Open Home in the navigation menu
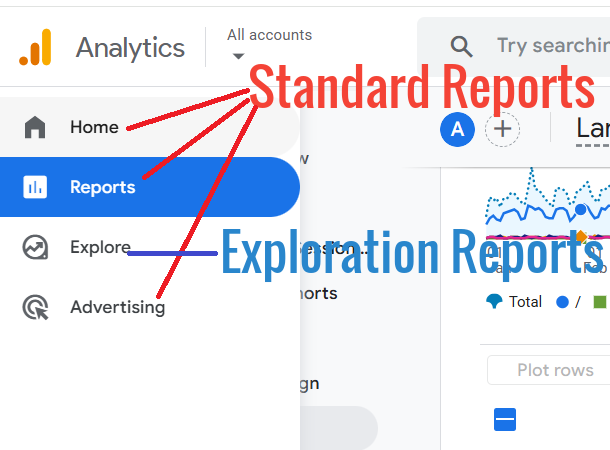The width and height of the screenshot is (610, 450). click(x=150, y=127)
